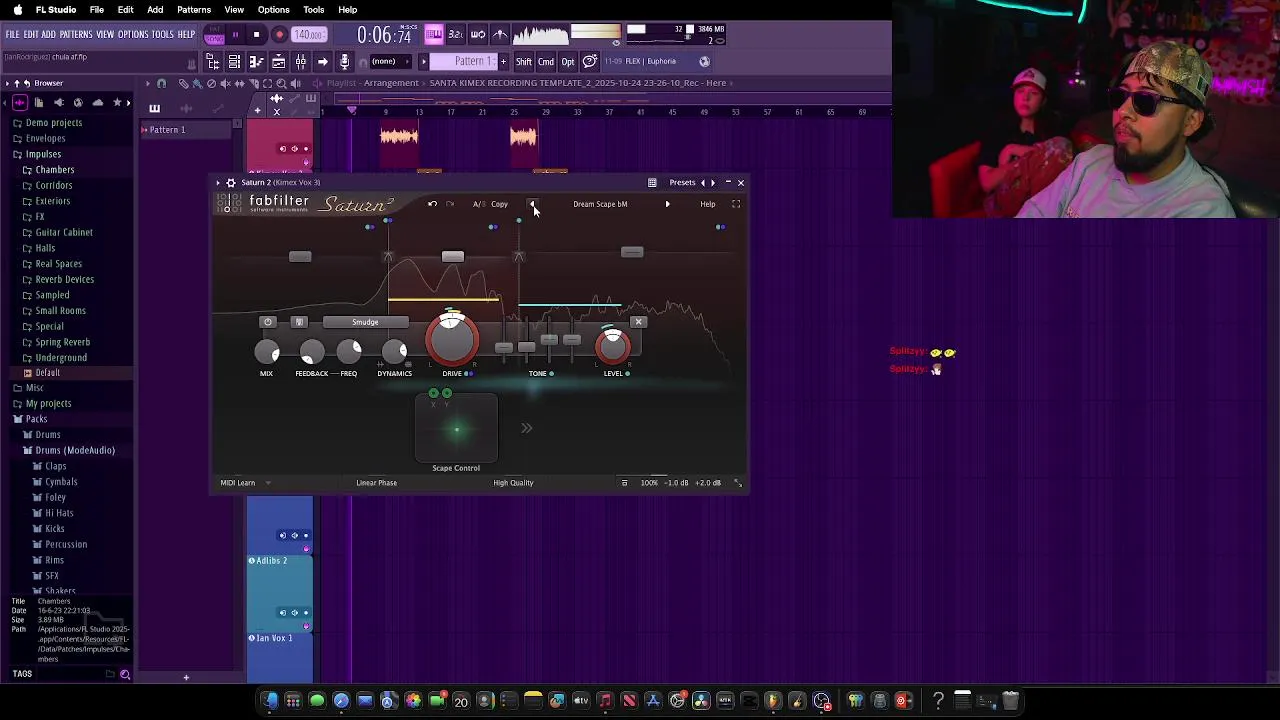Toggle A/B comparison in Saturn
This screenshot has width=1280, height=720.
(x=479, y=204)
